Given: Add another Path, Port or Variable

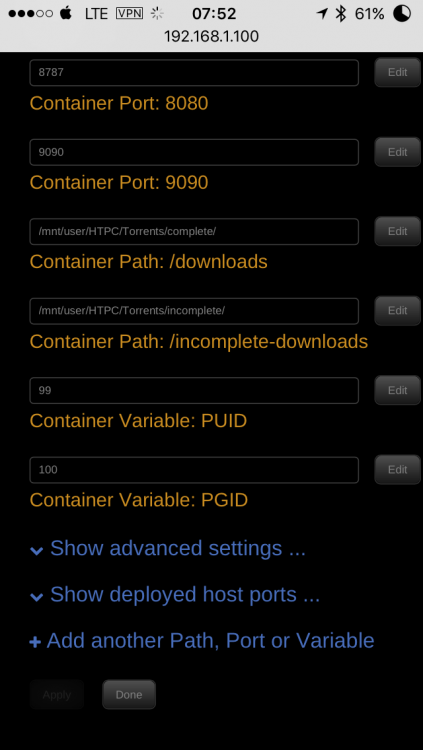Looking at the screenshot, I should pos(210,640).
